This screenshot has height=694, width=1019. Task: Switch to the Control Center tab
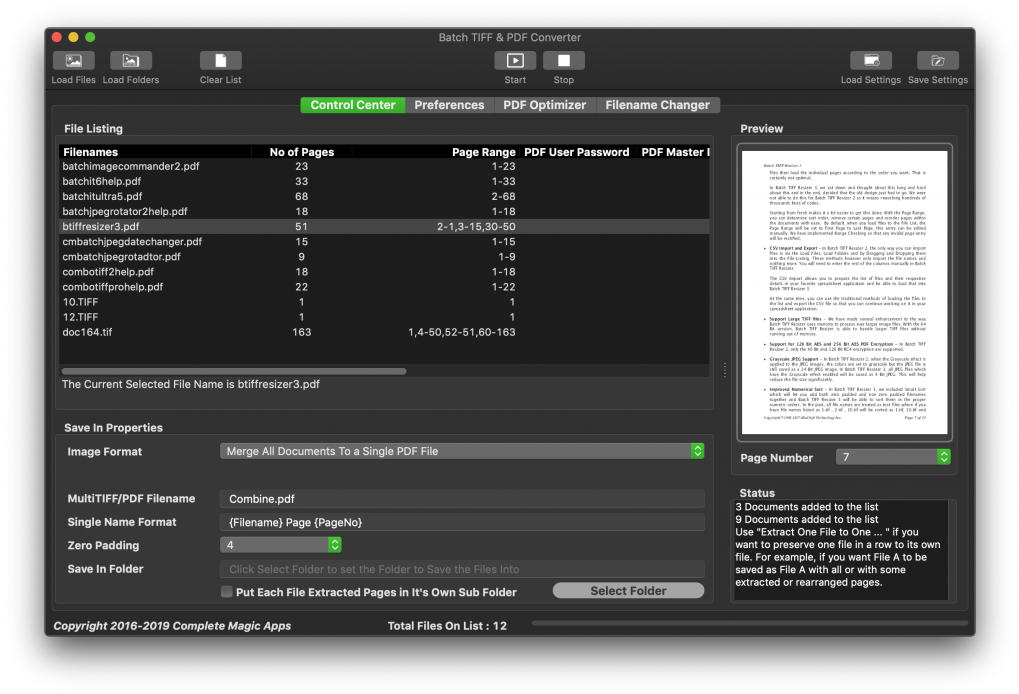tap(353, 105)
